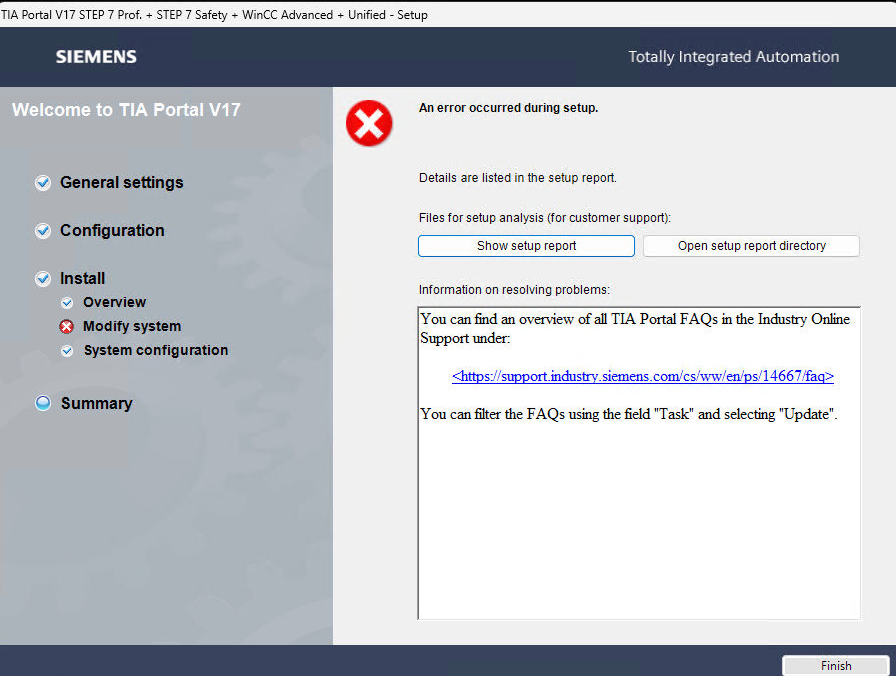Click "Information on resolving problems:" label
896x676 pixels.
[514, 290]
